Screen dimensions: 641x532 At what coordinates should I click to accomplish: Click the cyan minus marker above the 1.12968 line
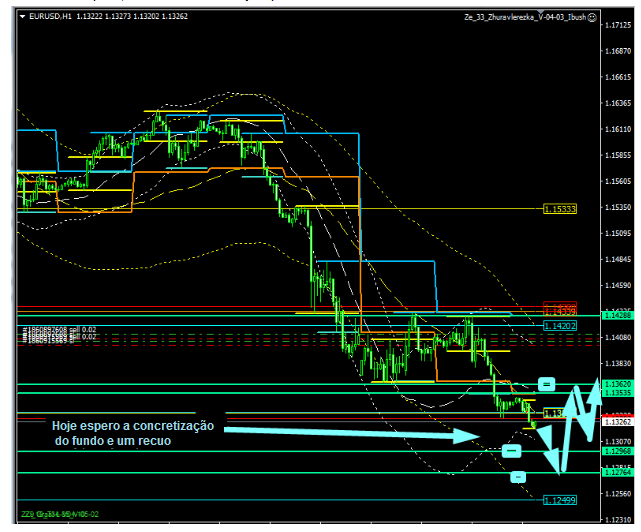tap(511, 451)
